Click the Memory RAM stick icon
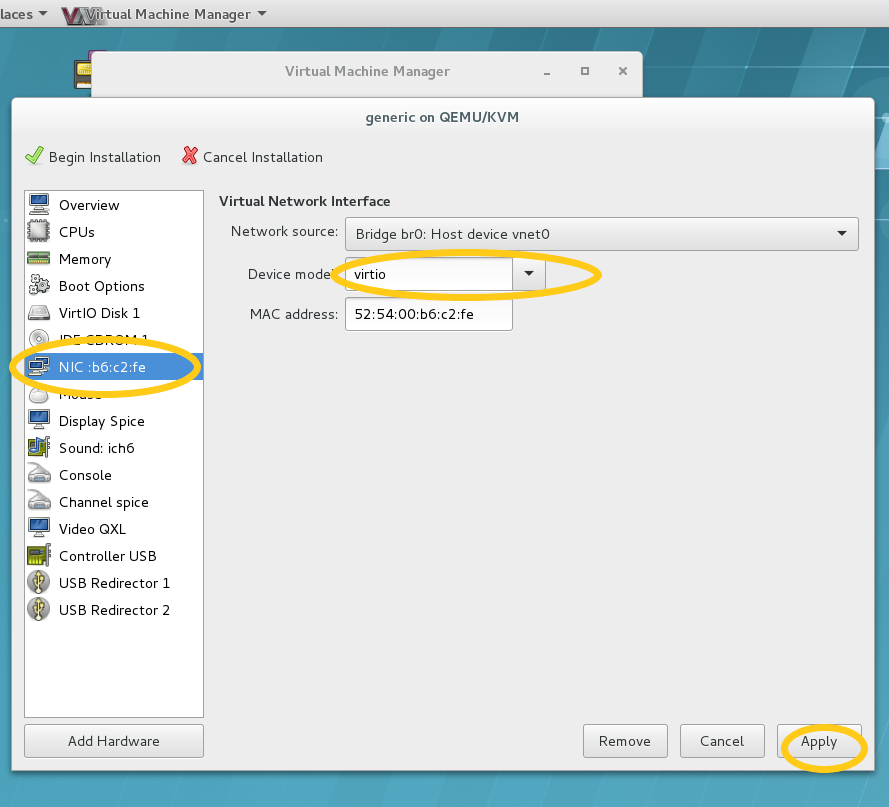The image size is (889, 807). (x=39, y=259)
